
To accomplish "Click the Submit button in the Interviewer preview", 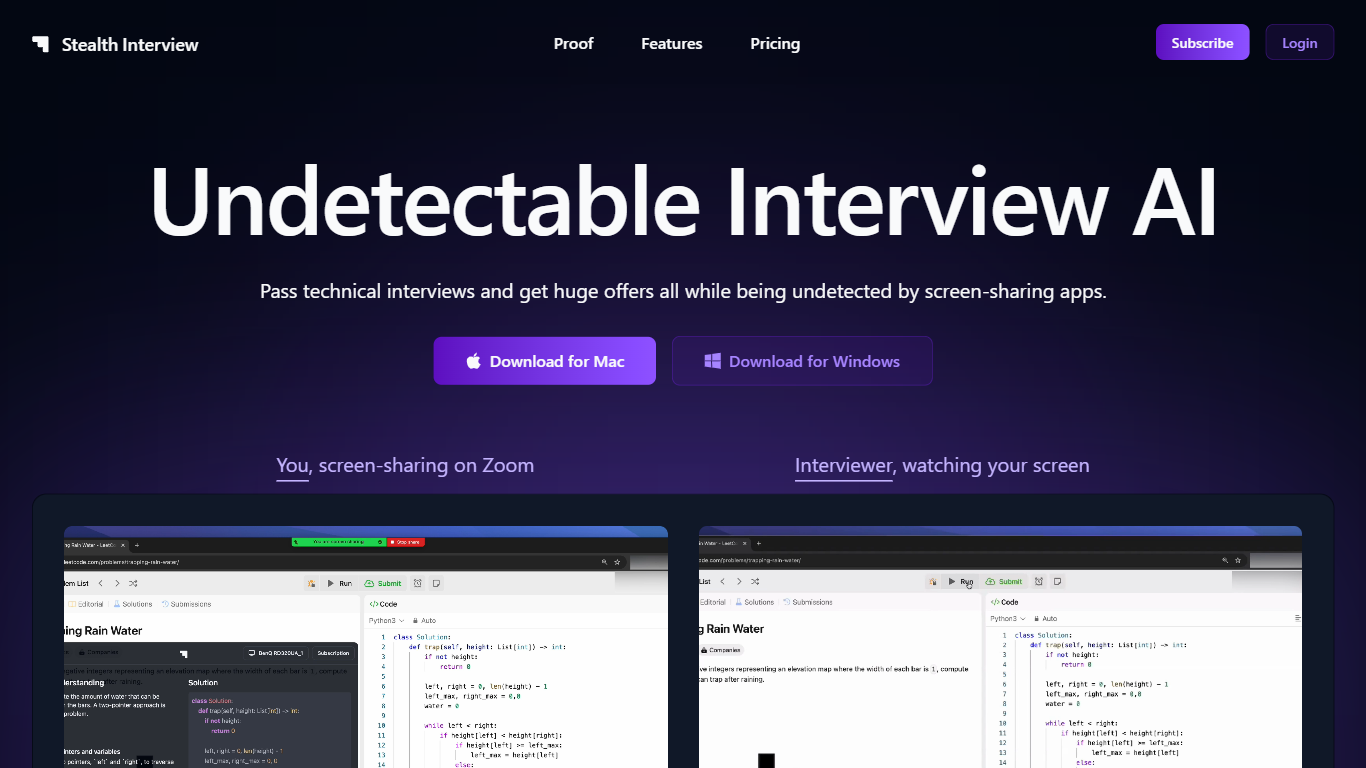I will tap(1003, 581).
